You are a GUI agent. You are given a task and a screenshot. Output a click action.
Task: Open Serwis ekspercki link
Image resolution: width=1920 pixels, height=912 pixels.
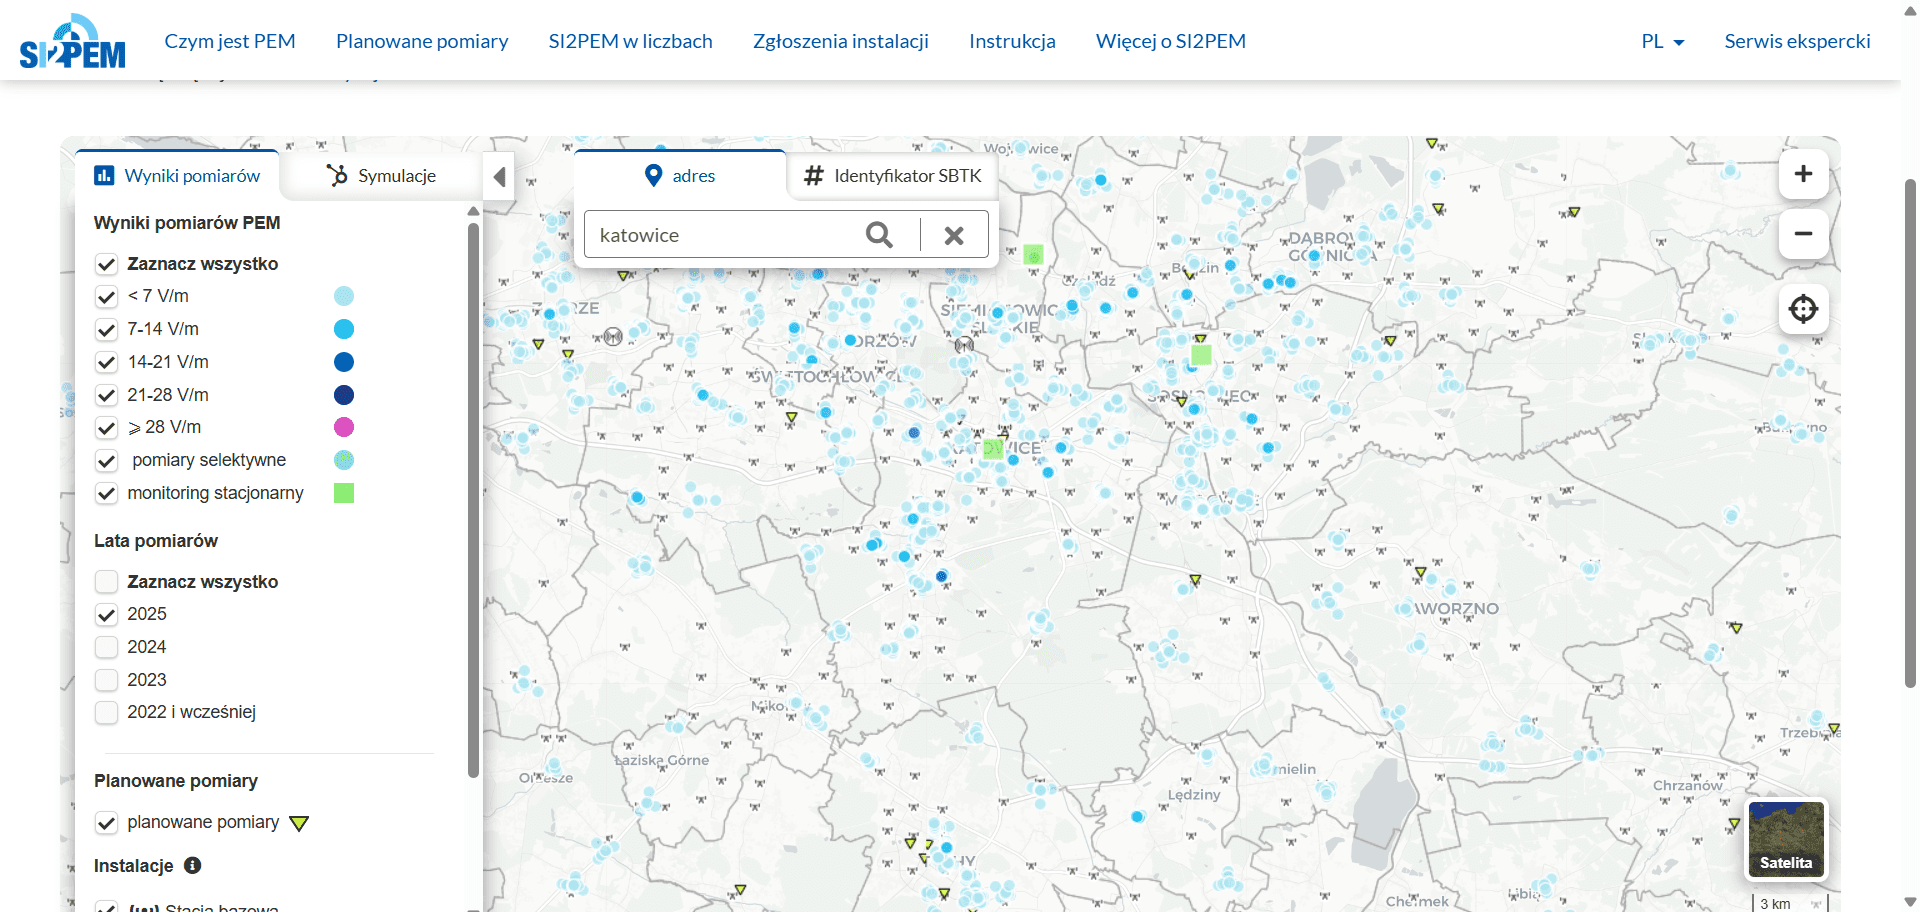[x=1797, y=41]
